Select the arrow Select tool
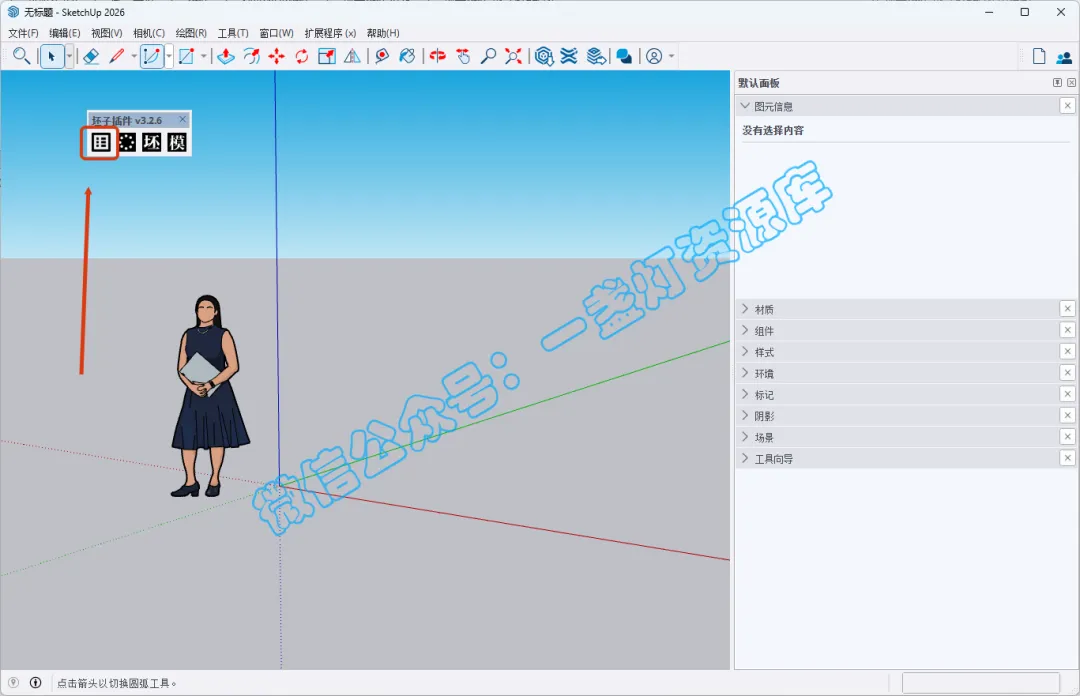 (x=52, y=57)
